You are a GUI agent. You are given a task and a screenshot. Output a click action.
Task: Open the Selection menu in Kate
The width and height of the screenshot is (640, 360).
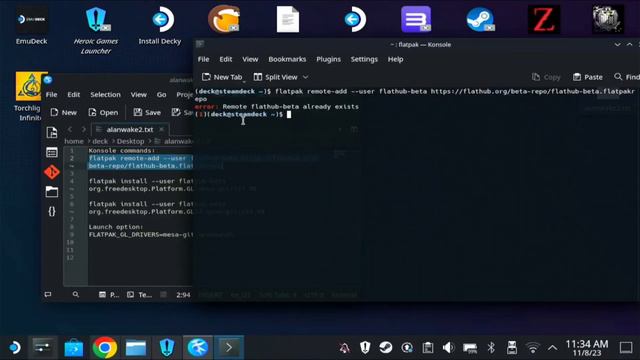click(x=105, y=94)
